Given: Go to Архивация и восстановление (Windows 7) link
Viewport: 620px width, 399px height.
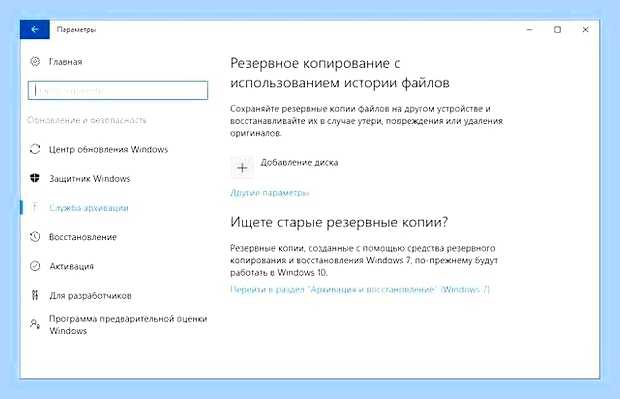Looking at the screenshot, I should coord(360,289).
